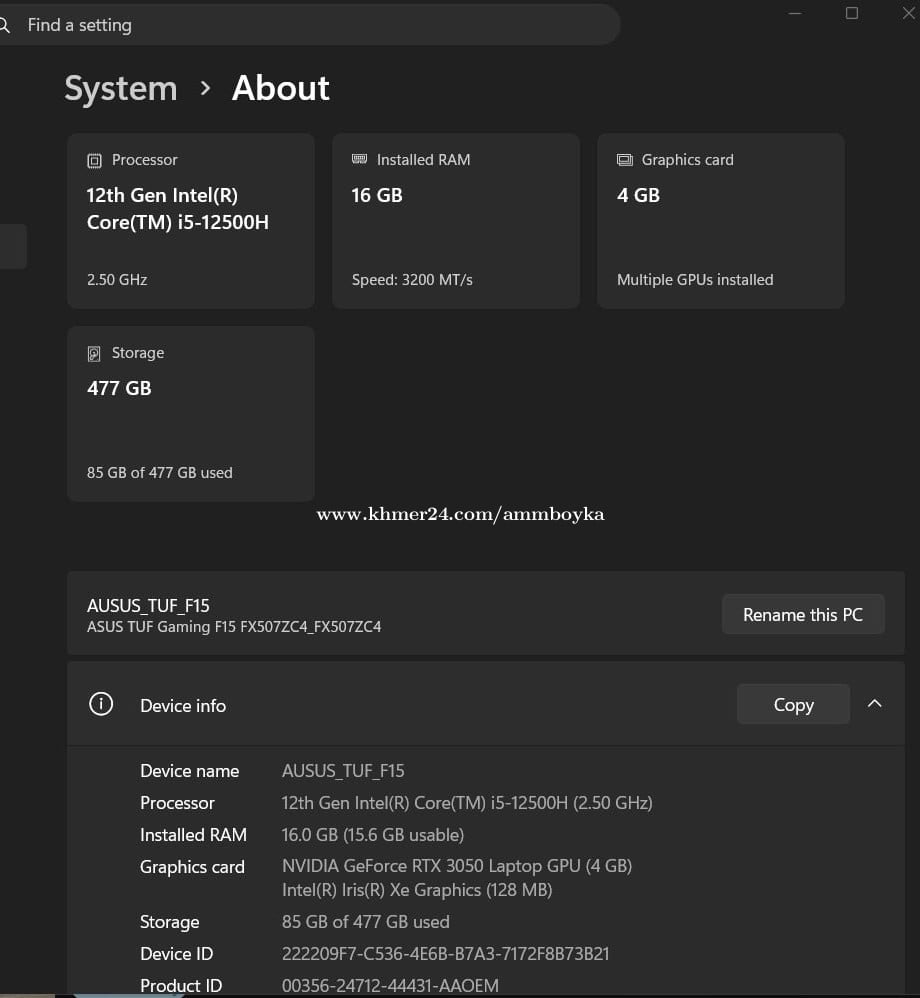The width and height of the screenshot is (920, 998).
Task: Click the Speed: 3200 MT/s text
Action: coord(413,280)
